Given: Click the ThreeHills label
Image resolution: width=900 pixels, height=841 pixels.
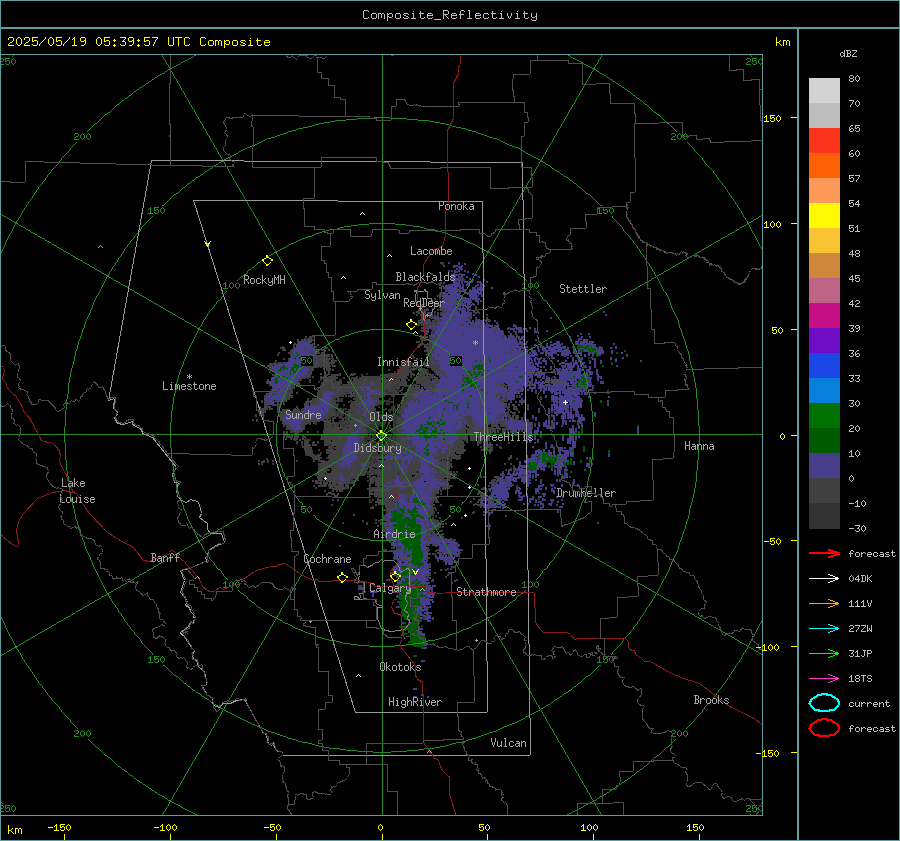Looking at the screenshot, I should point(503,437).
